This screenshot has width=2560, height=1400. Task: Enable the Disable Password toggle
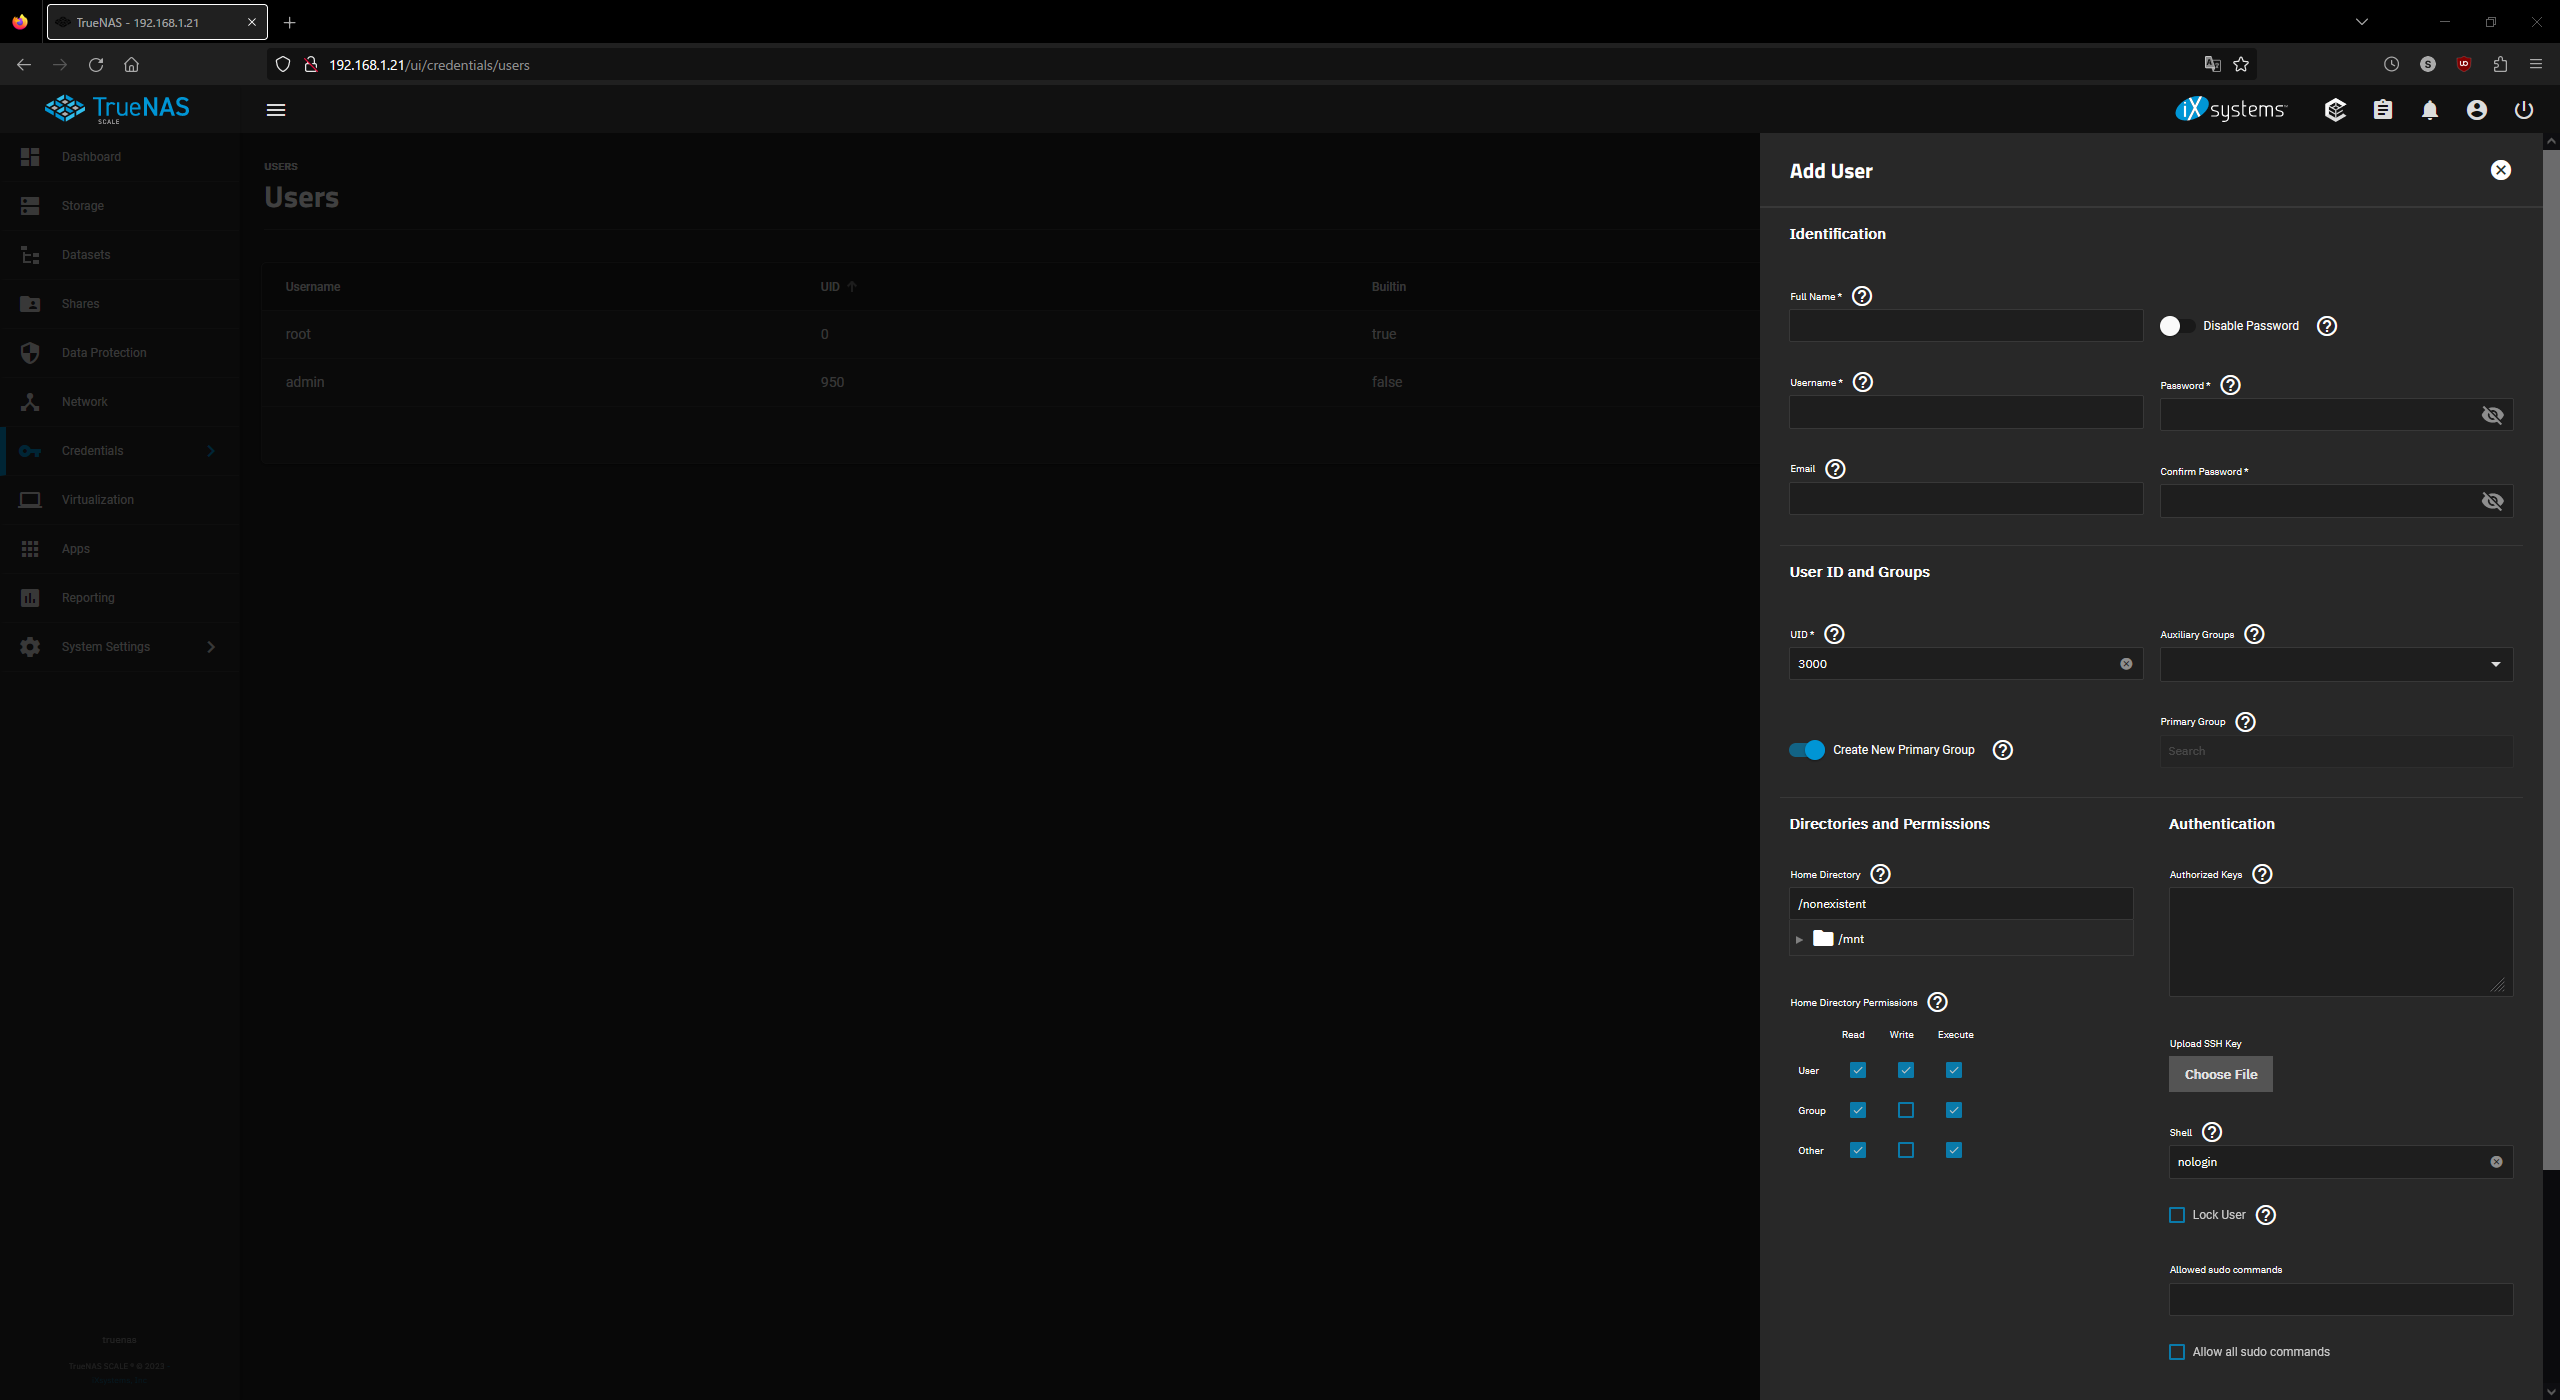click(2176, 325)
